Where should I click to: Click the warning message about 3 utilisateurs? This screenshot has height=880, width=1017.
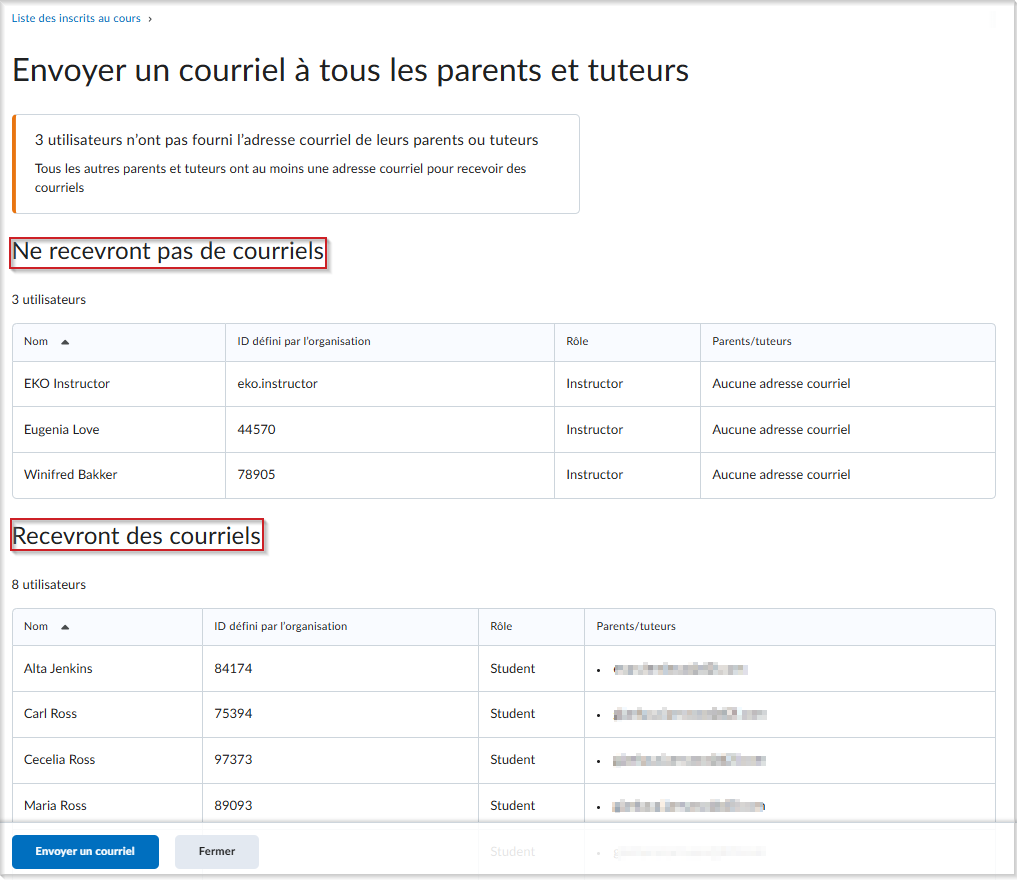coord(295,163)
